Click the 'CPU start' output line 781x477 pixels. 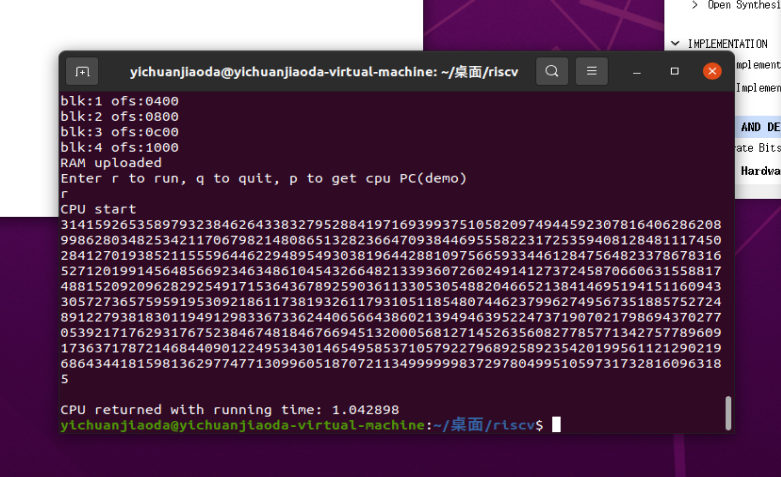click(x=98, y=209)
